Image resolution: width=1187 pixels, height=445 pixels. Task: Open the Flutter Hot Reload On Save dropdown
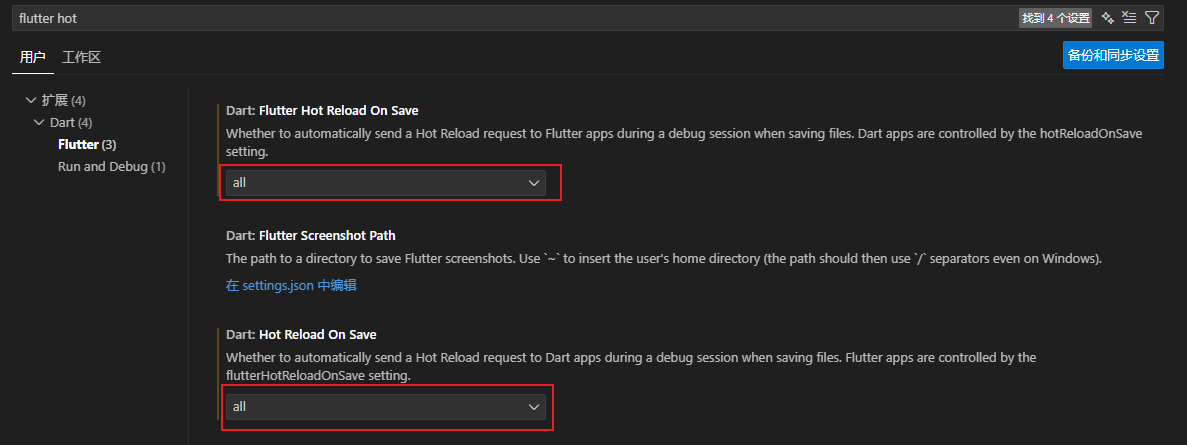[385, 183]
